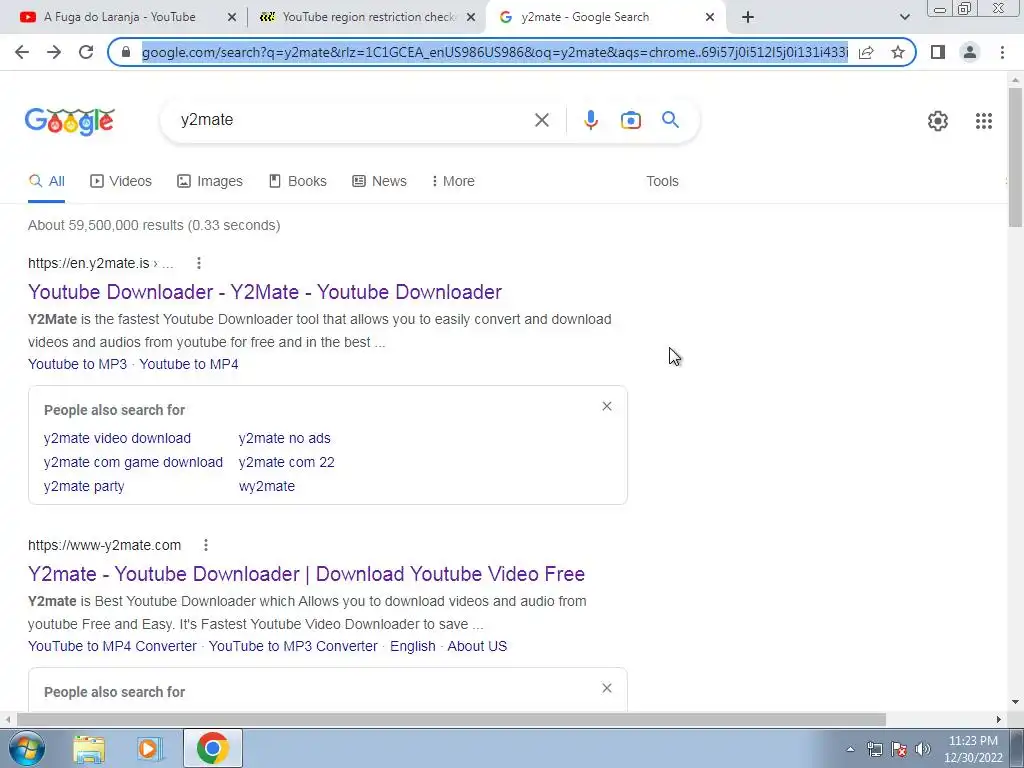
Task: Click the vertical page scrollbar thumb
Action: 1015,157
